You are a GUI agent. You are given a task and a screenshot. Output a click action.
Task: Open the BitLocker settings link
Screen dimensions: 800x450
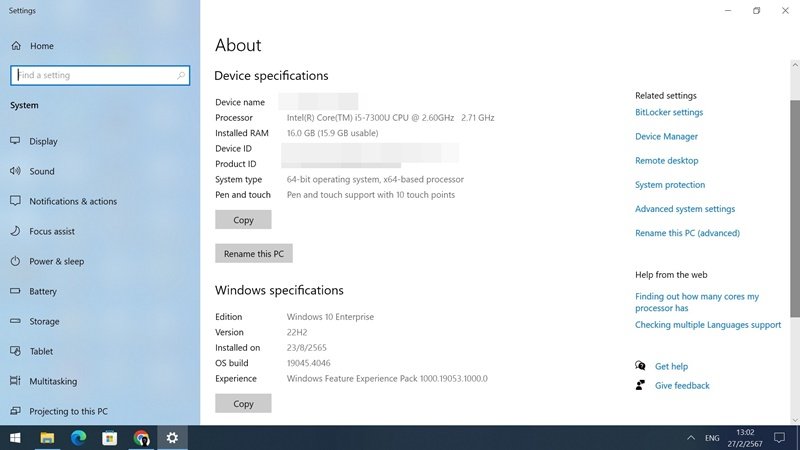click(x=669, y=113)
